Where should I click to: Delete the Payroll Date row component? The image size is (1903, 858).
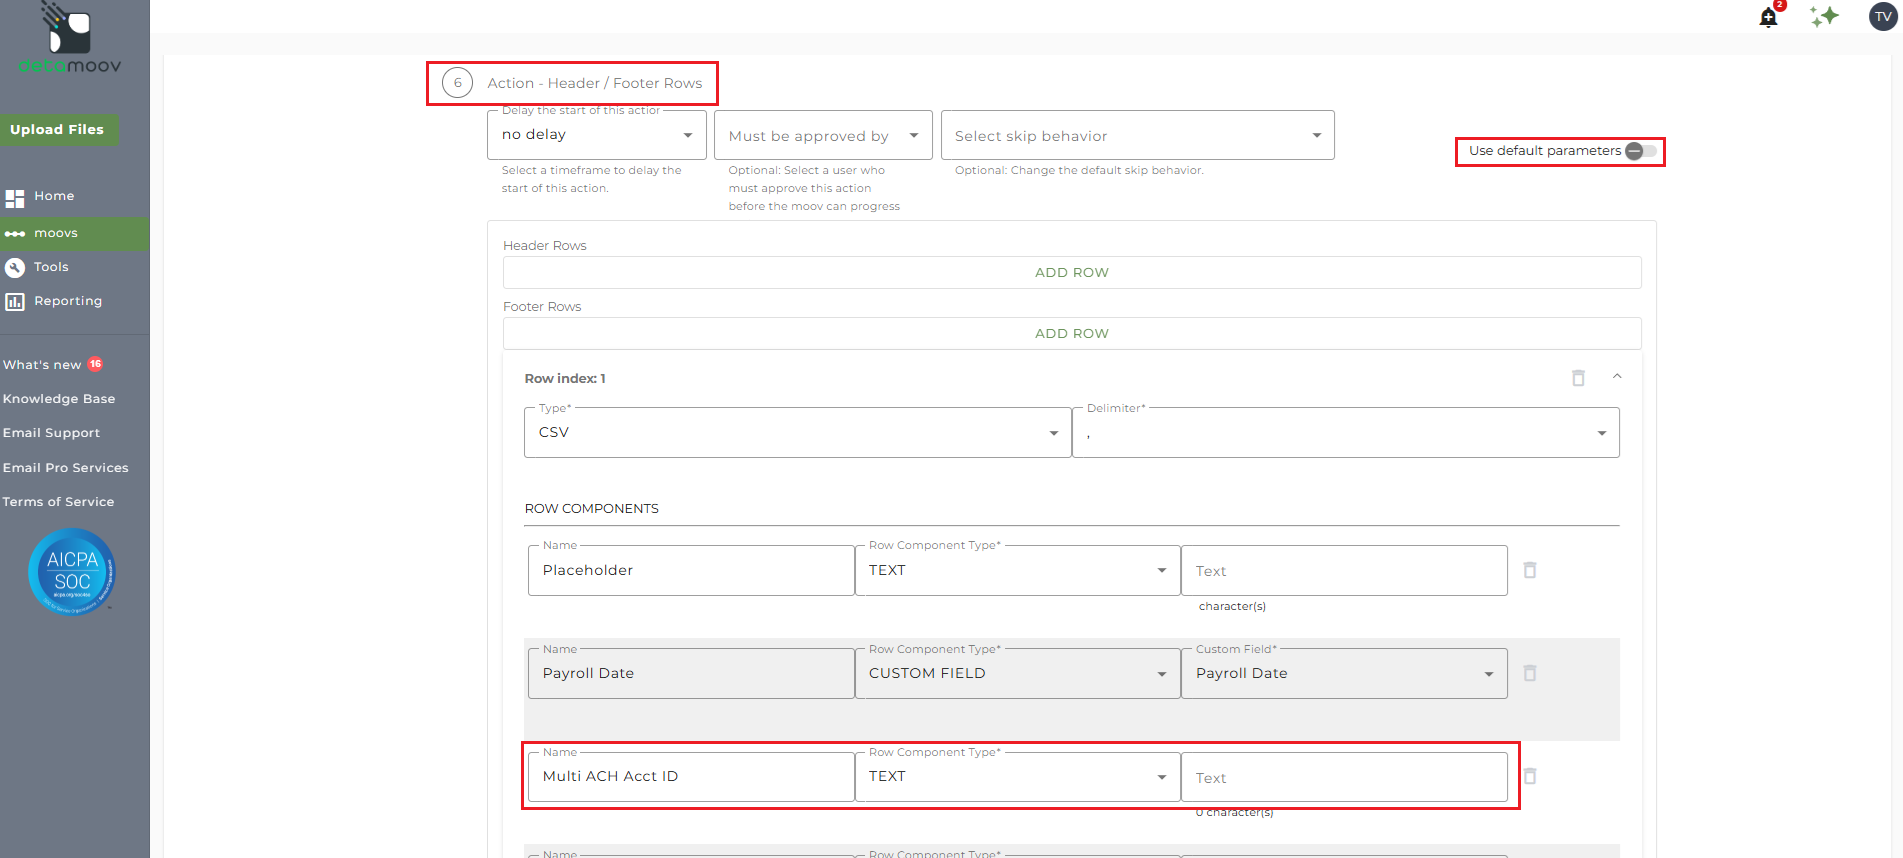(x=1529, y=673)
